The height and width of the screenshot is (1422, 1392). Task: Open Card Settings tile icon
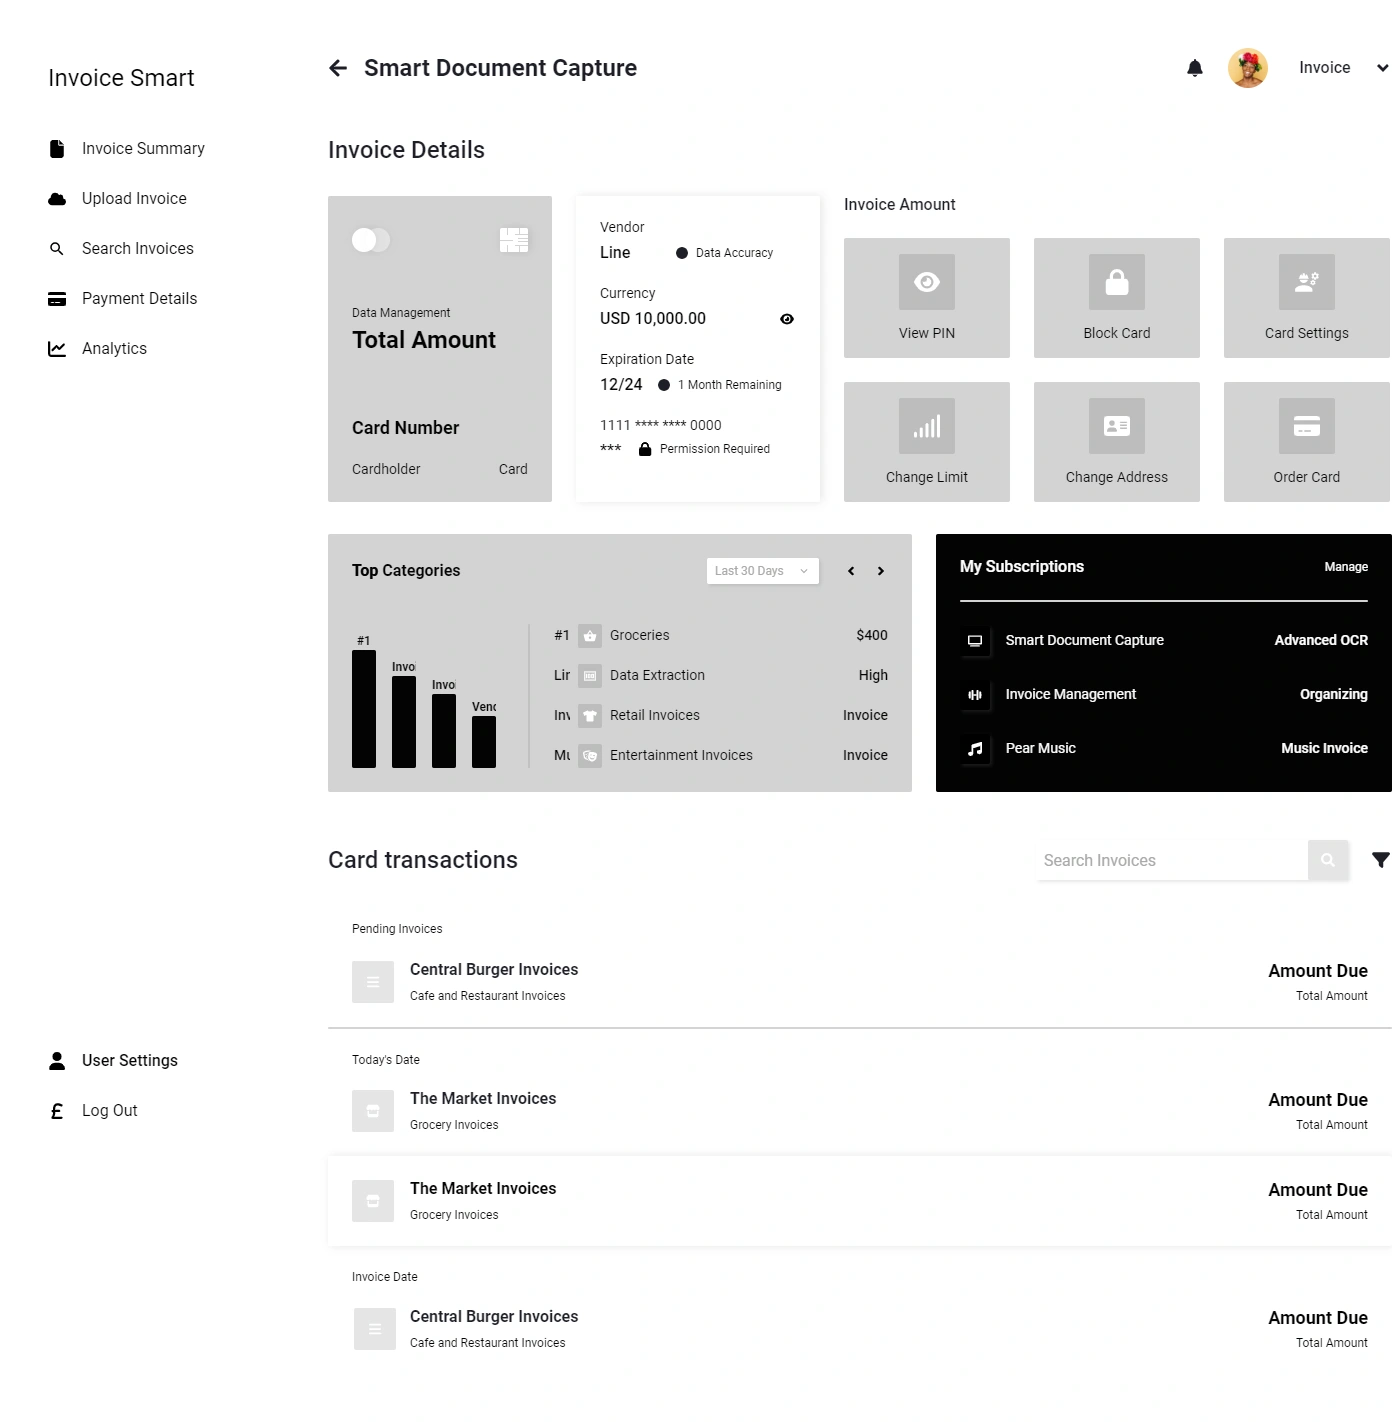pos(1306,283)
